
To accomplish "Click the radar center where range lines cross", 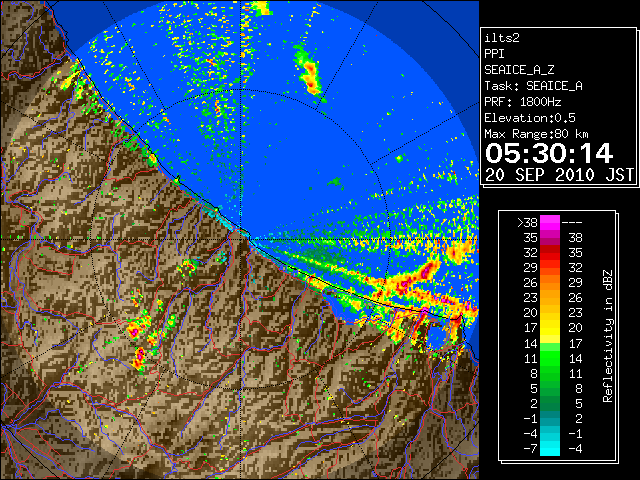I will pos(241,238).
